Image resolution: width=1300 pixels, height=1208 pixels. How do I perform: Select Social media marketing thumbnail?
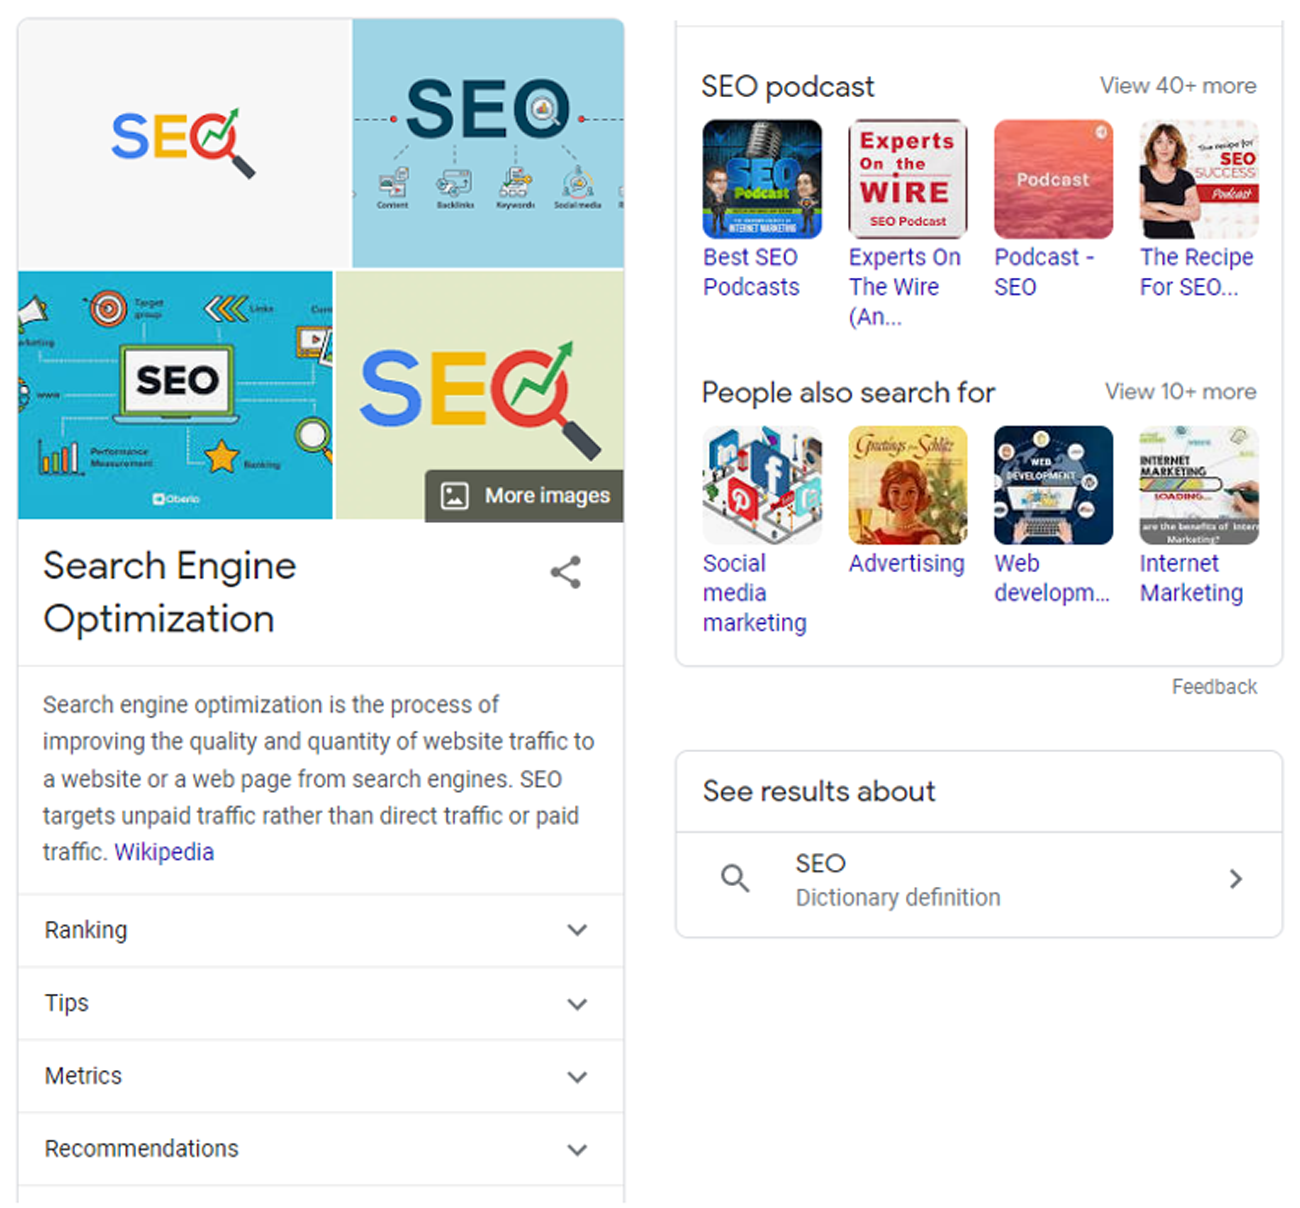click(x=762, y=486)
